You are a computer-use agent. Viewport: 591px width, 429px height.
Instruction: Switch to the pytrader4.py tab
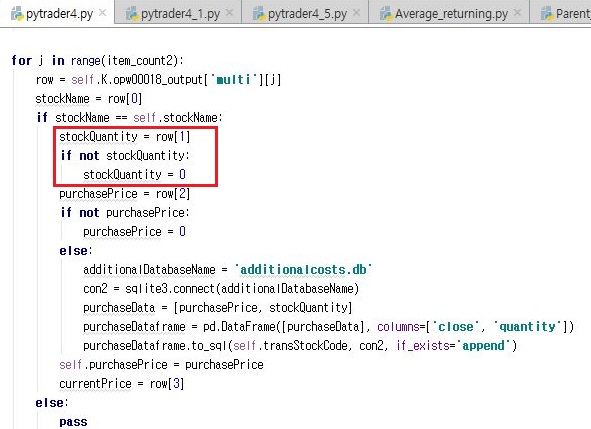[x=57, y=14]
